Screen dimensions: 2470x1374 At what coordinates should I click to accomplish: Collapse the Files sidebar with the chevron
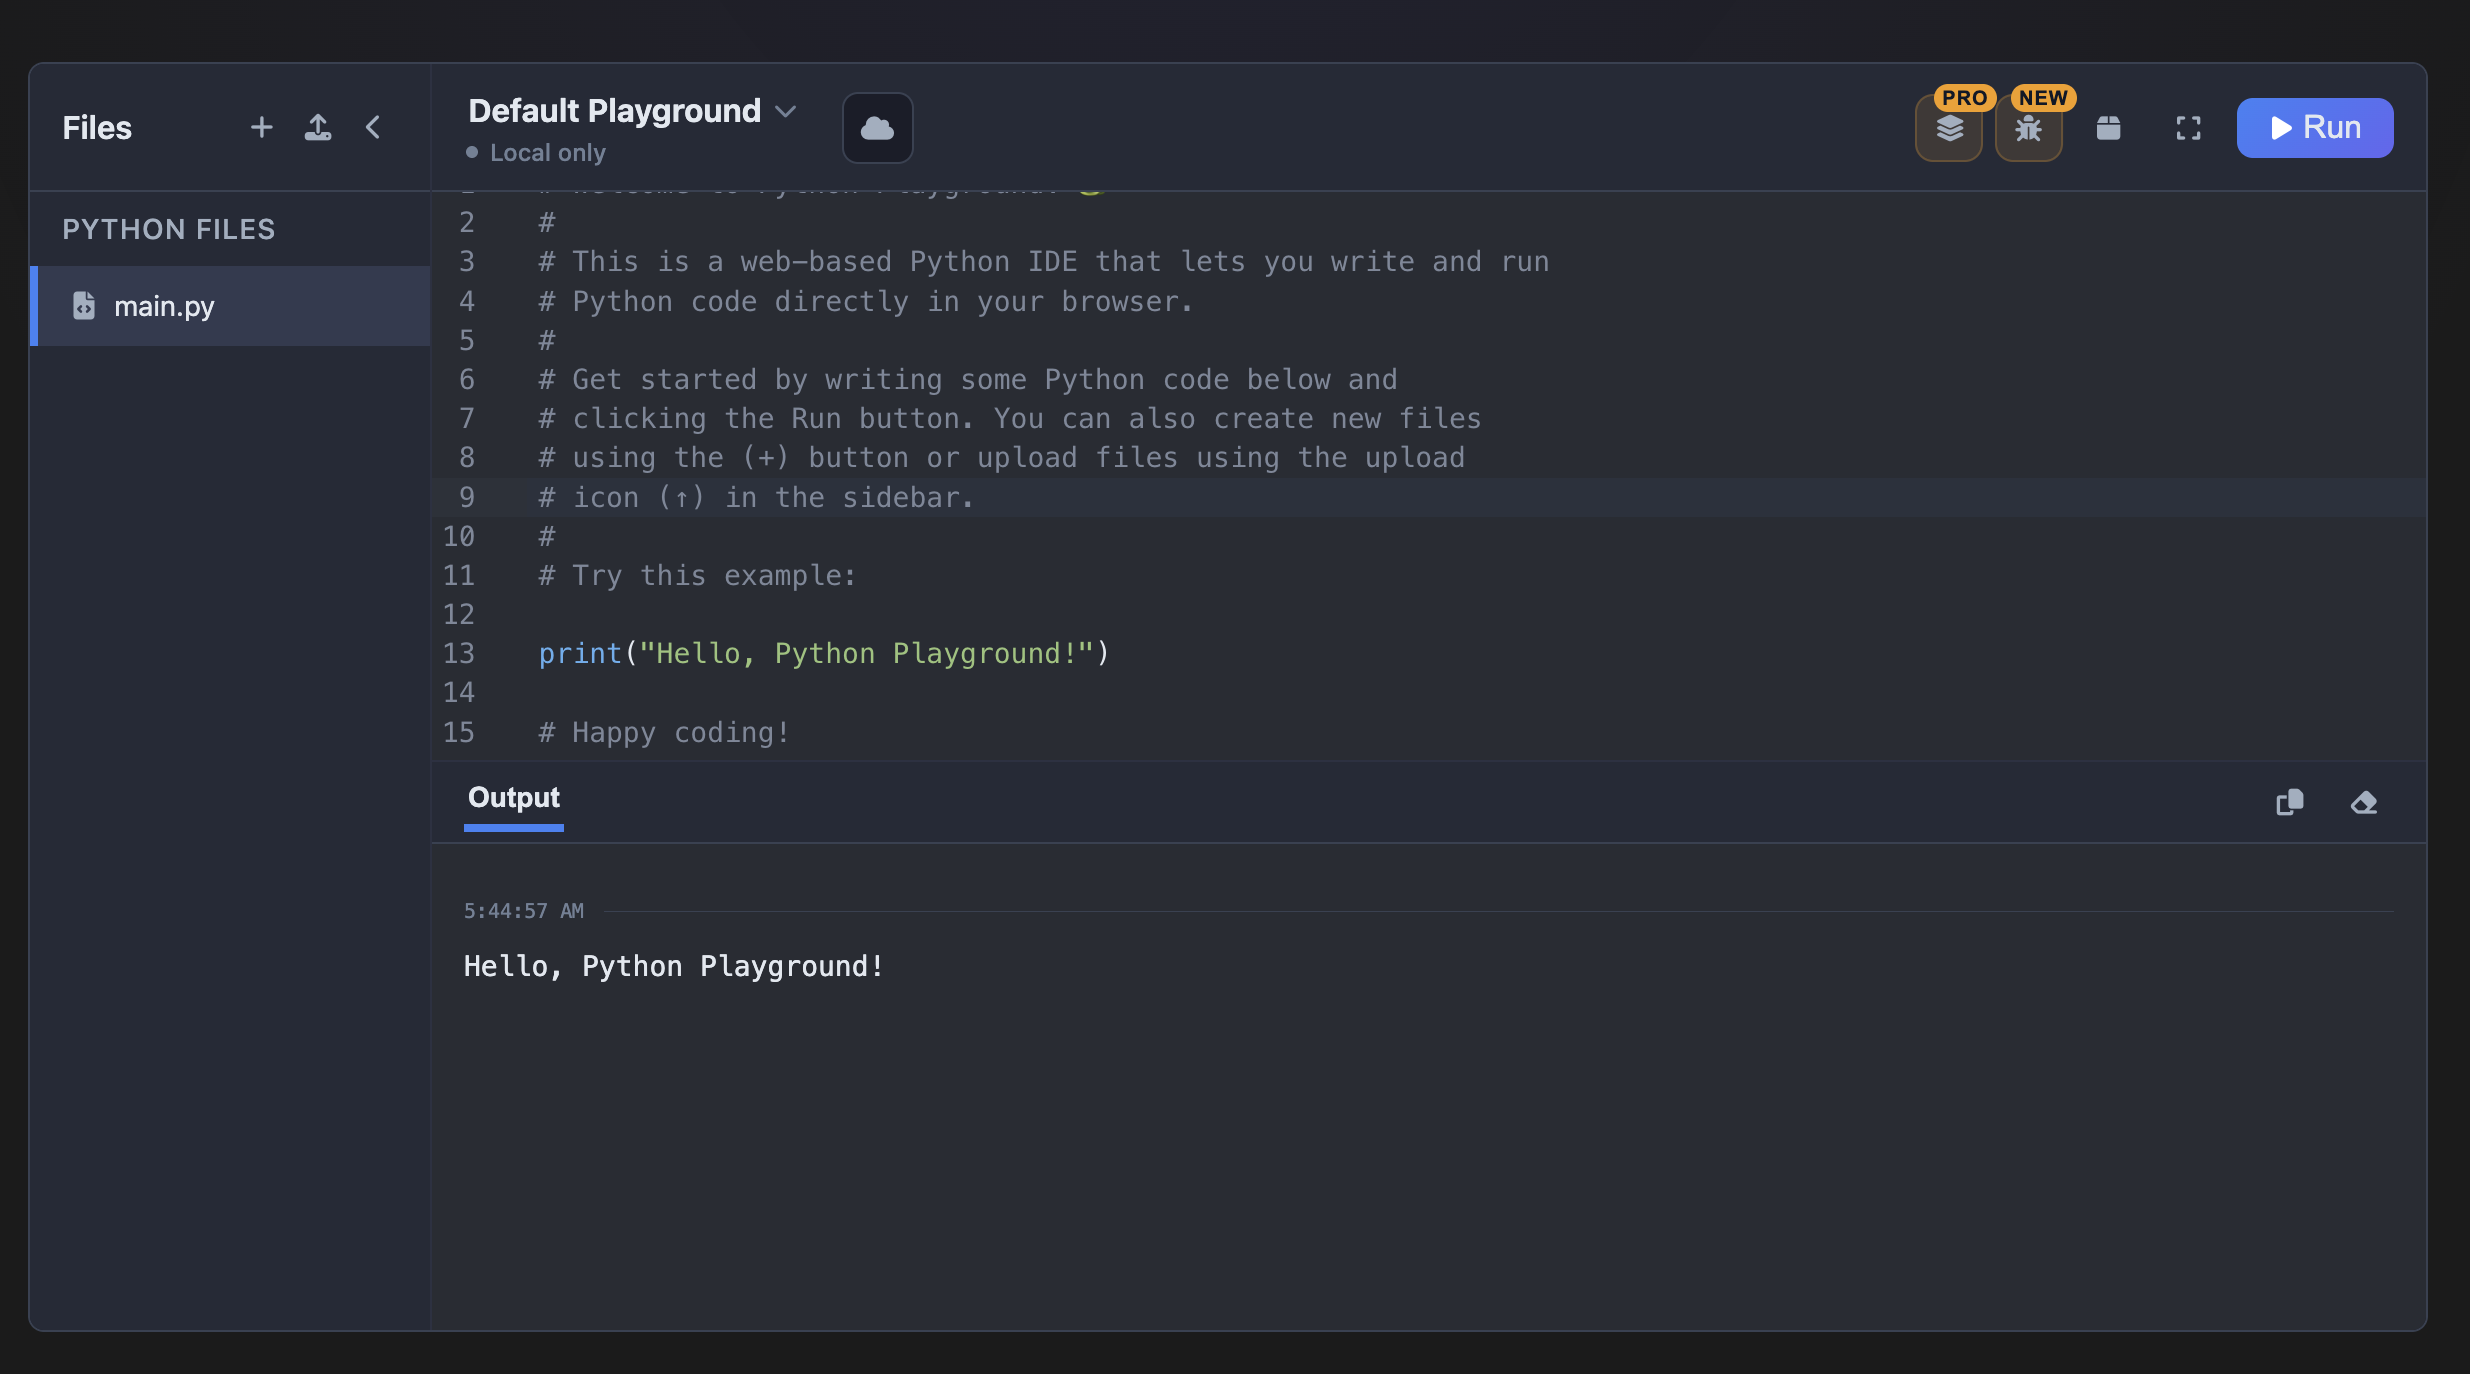pyautogui.click(x=373, y=127)
